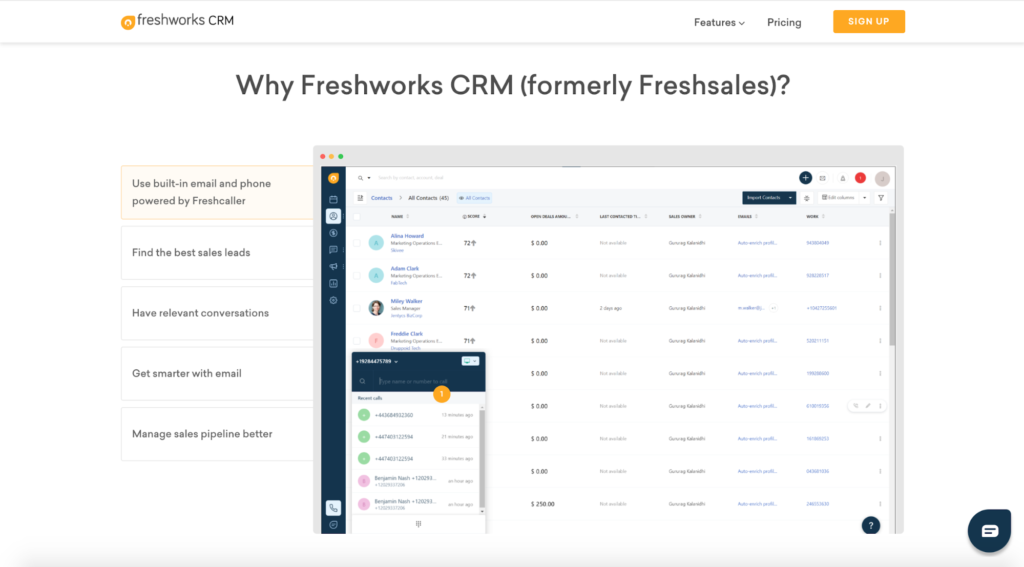The image size is (1024, 567).
Task: Select 'Have relevant conversations' tab
Action: click(217, 313)
